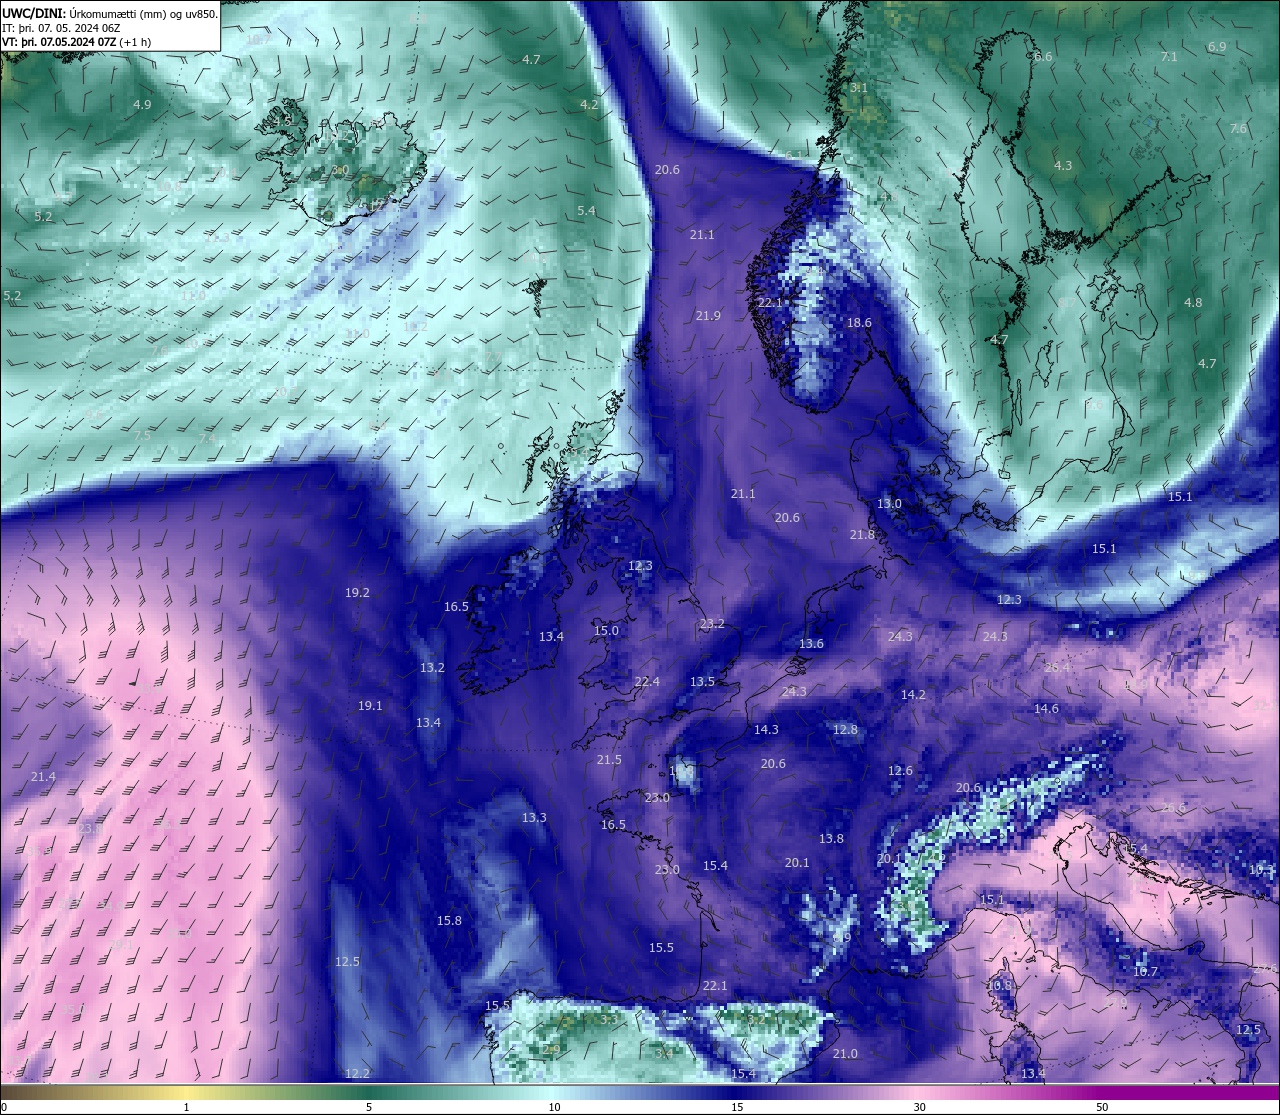The width and height of the screenshot is (1280, 1115).
Task: Select the 13.5 value over southern England
Action: point(702,681)
